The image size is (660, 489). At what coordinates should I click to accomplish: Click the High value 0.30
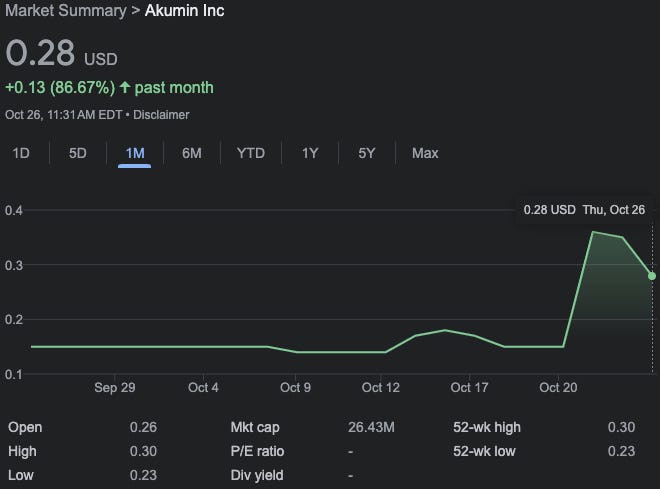pos(143,451)
